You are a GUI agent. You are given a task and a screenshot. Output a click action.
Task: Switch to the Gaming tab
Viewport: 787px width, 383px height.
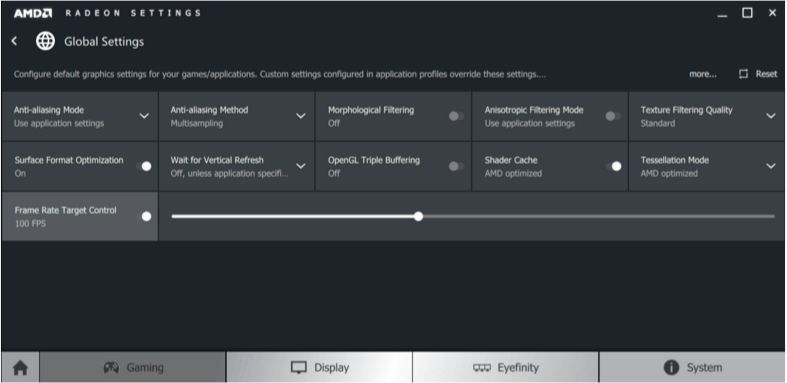[x=133, y=367]
